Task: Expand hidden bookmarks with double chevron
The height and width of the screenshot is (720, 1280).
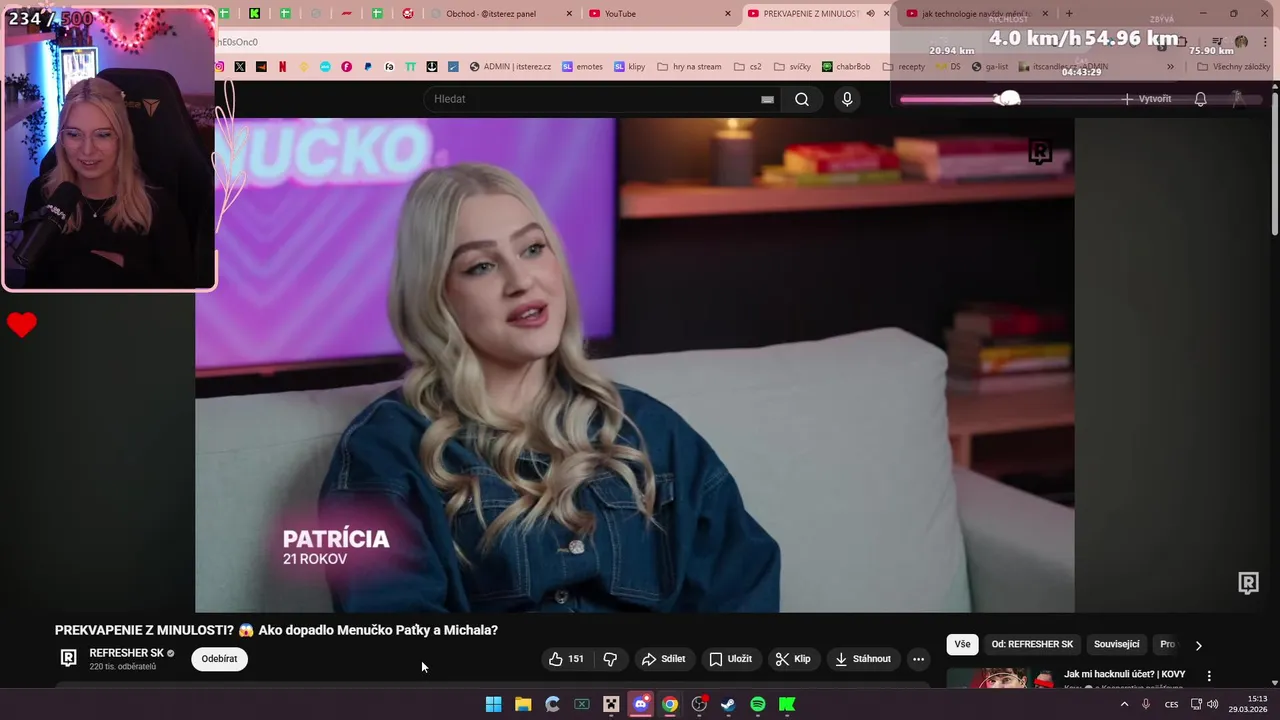Action: [x=1170, y=67]
